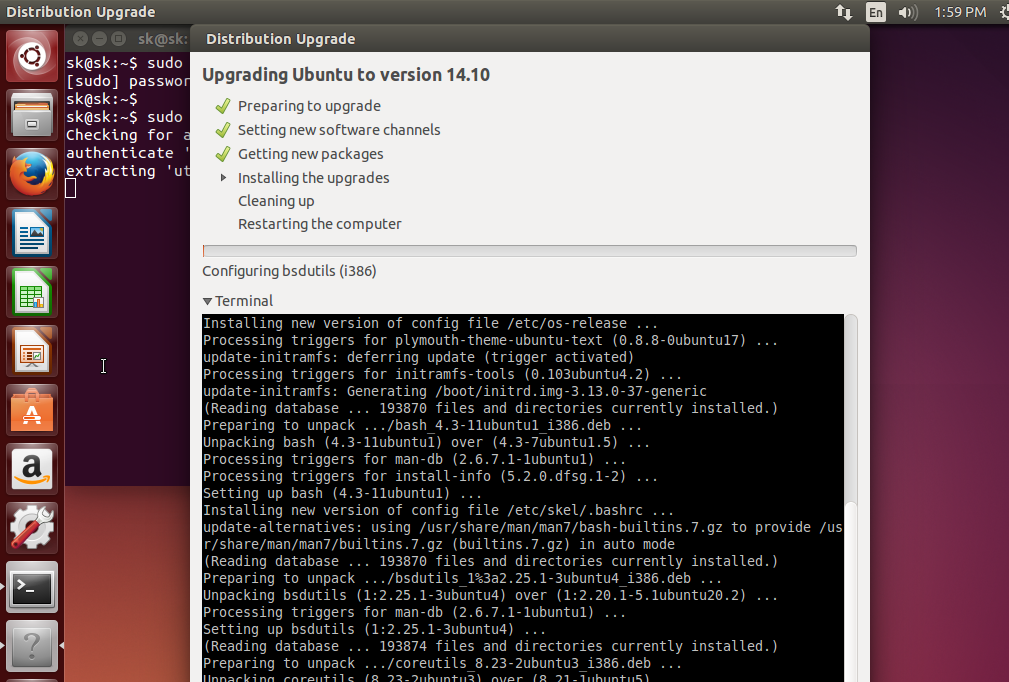This screenshot has height=682, width=1009.
Task: Open the system gear menu in top panel
Action: [x=1004, y=12]
